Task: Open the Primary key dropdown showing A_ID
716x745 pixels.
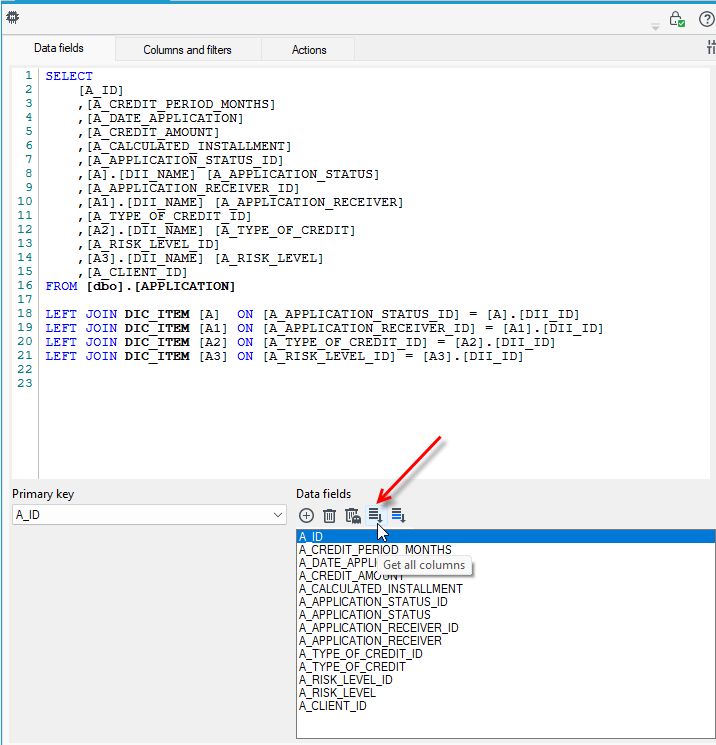Action: point(149,515)
